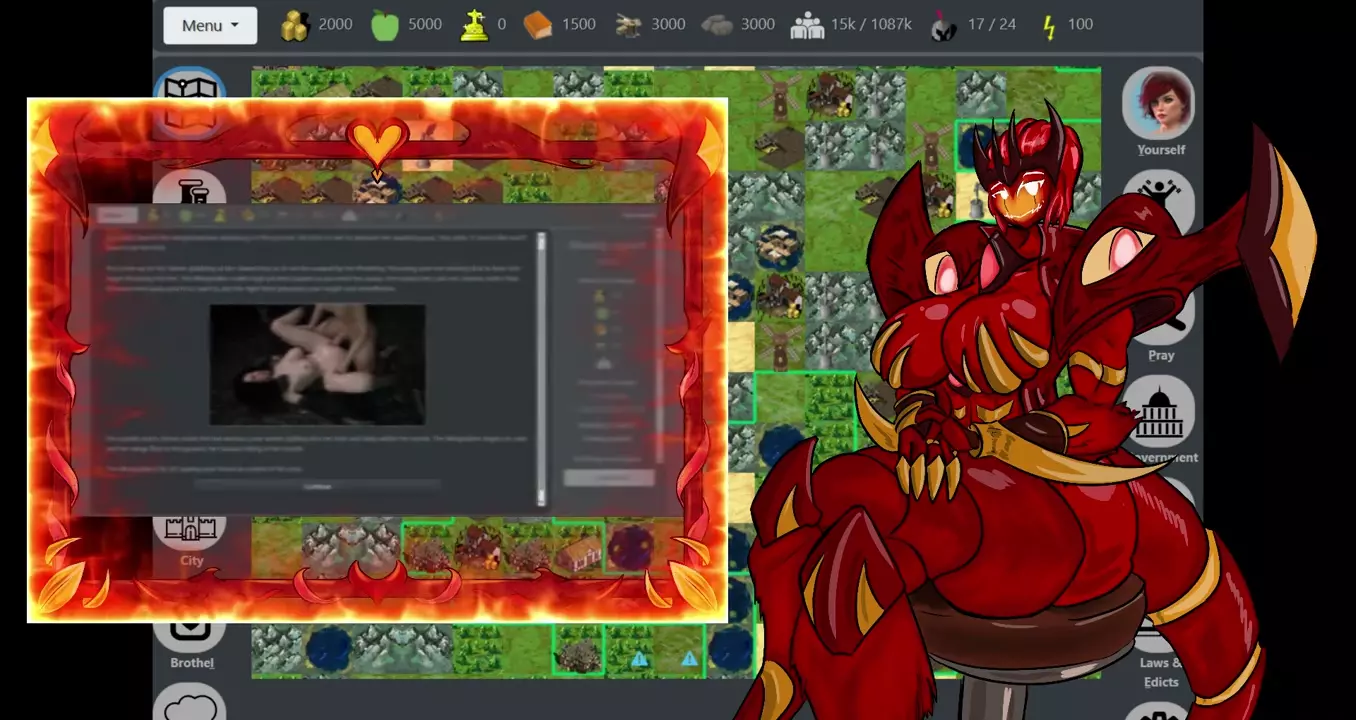
Task: Click the cloud icon at the bottom of left sidebar
Action: tap(190, 705)
